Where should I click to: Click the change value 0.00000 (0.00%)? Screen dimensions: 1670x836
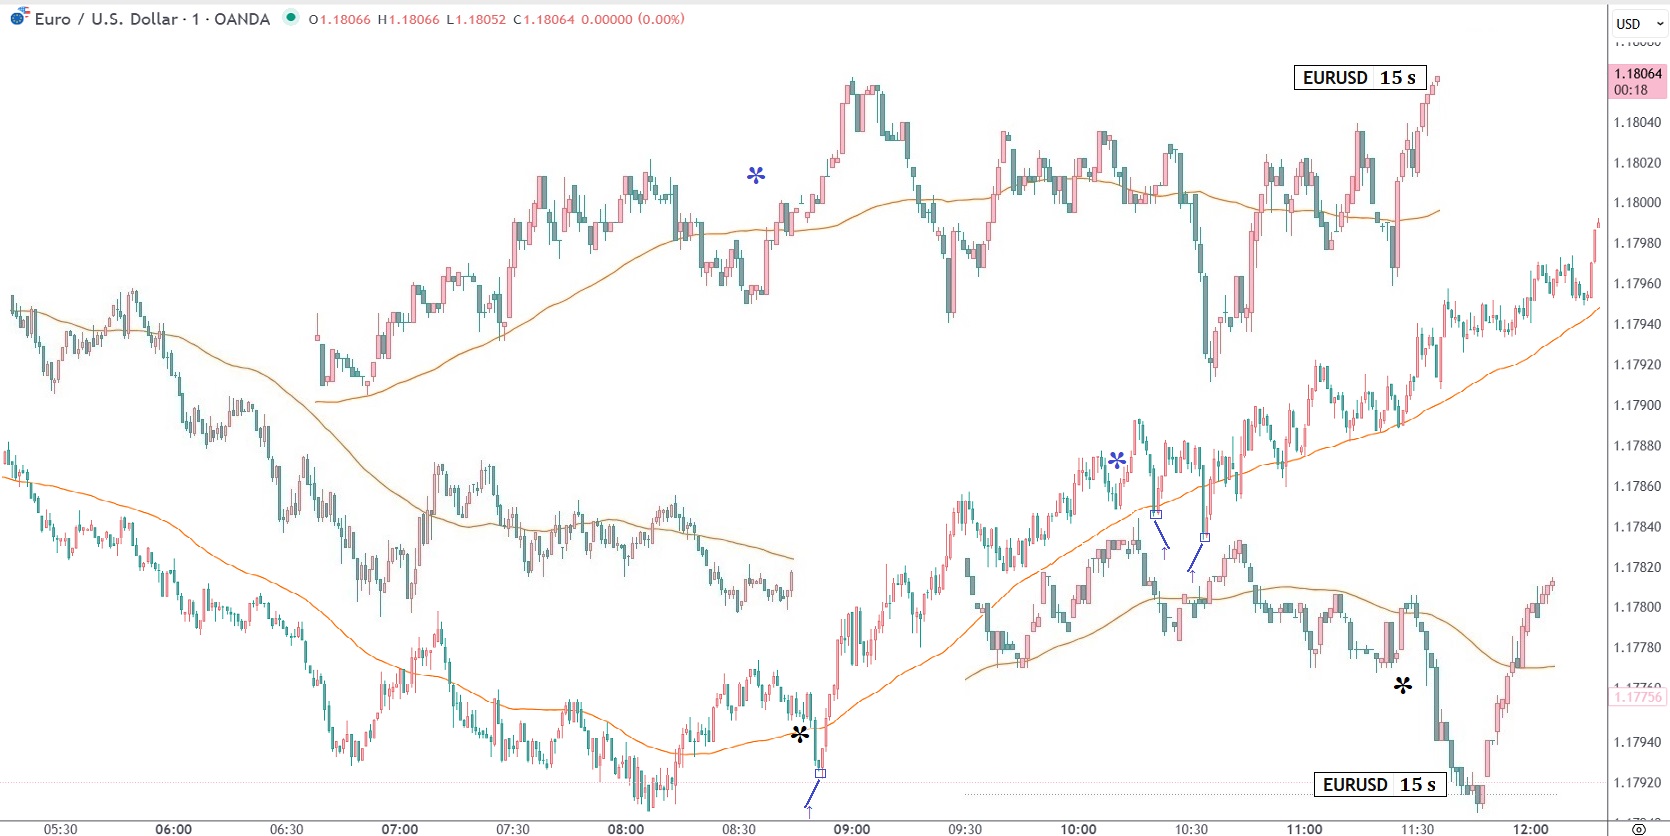click(x=633, y=19)
